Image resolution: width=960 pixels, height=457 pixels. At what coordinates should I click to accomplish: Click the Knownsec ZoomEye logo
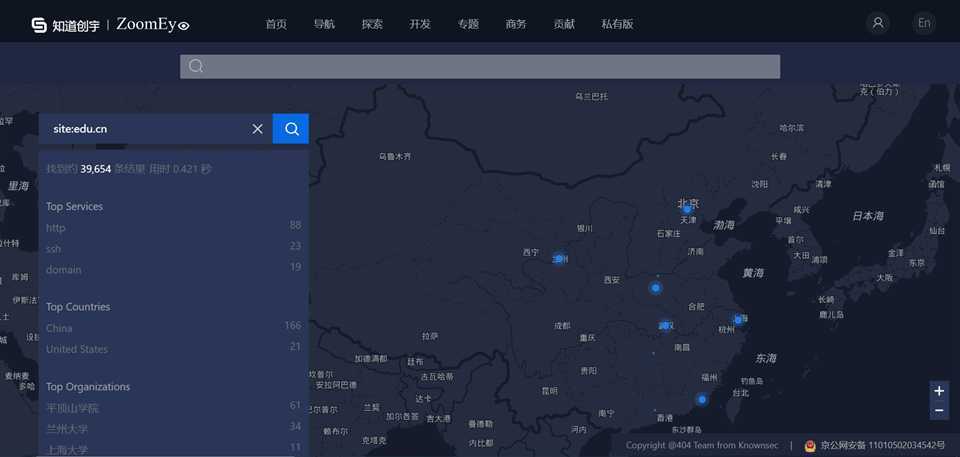110,25
